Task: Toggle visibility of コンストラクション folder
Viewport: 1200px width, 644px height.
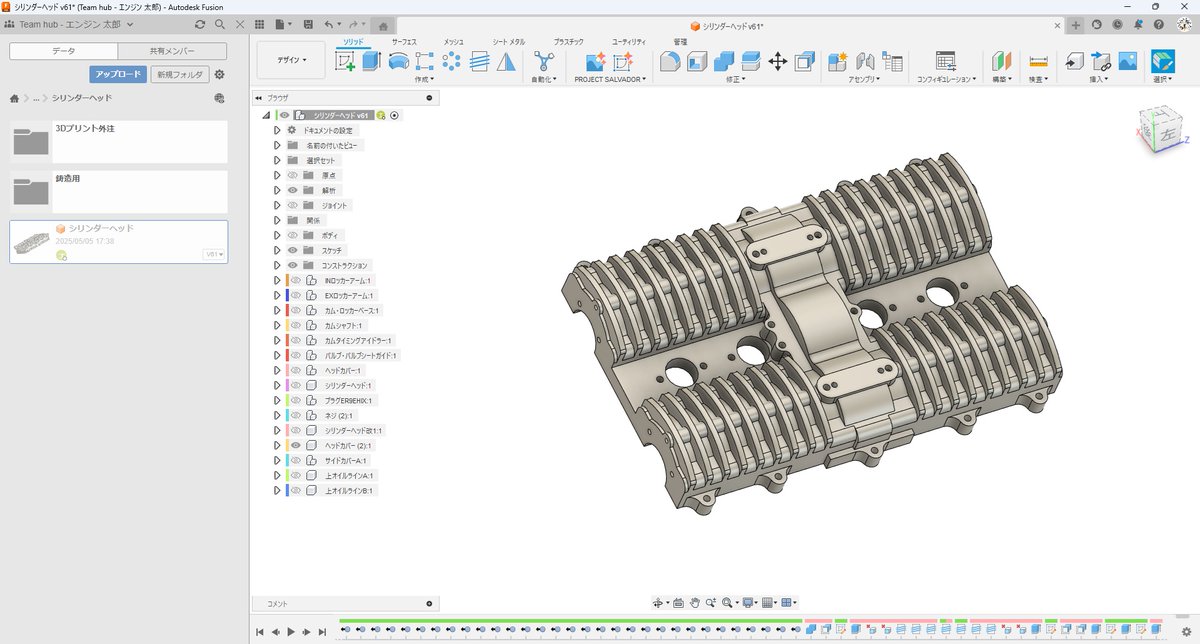Action: (293, 265)
